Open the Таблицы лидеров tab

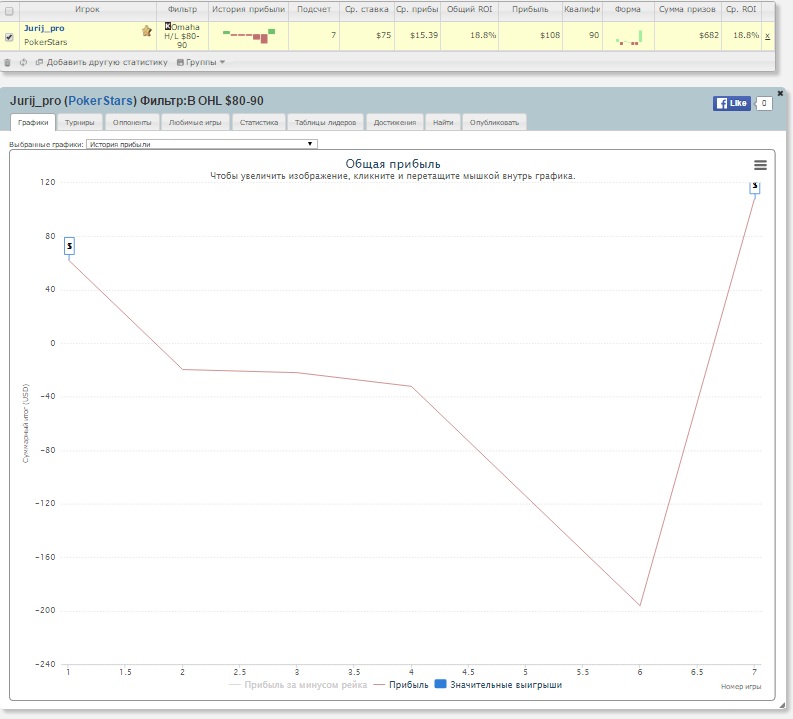[326, 122]
